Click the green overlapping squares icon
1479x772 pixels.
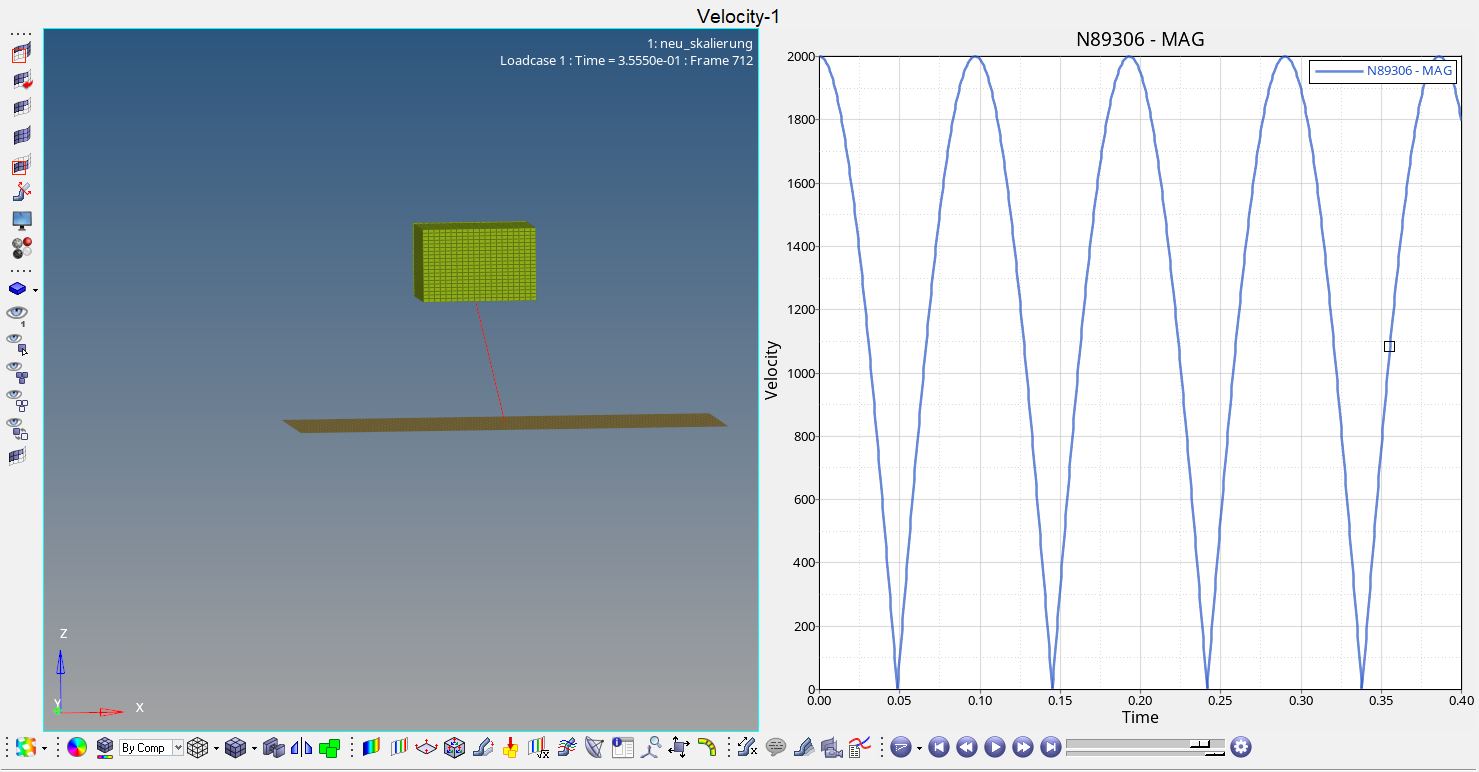(329, 747)
